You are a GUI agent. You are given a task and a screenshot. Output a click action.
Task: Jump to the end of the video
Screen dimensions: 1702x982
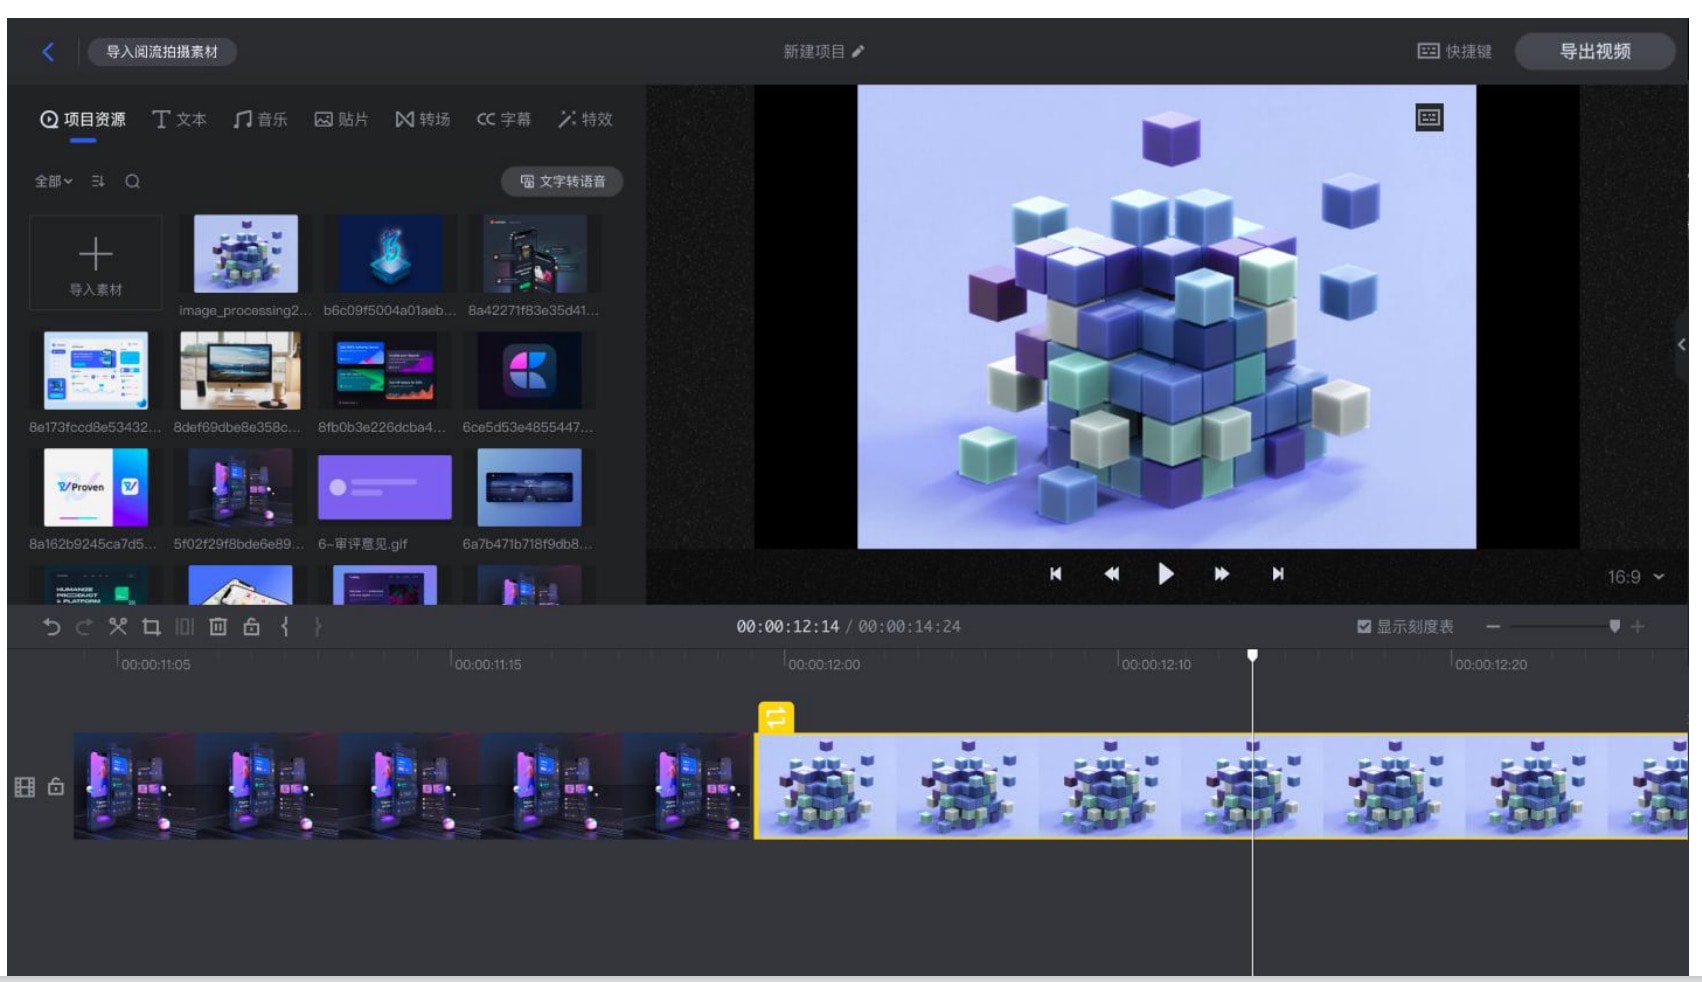coord(1277,574)
